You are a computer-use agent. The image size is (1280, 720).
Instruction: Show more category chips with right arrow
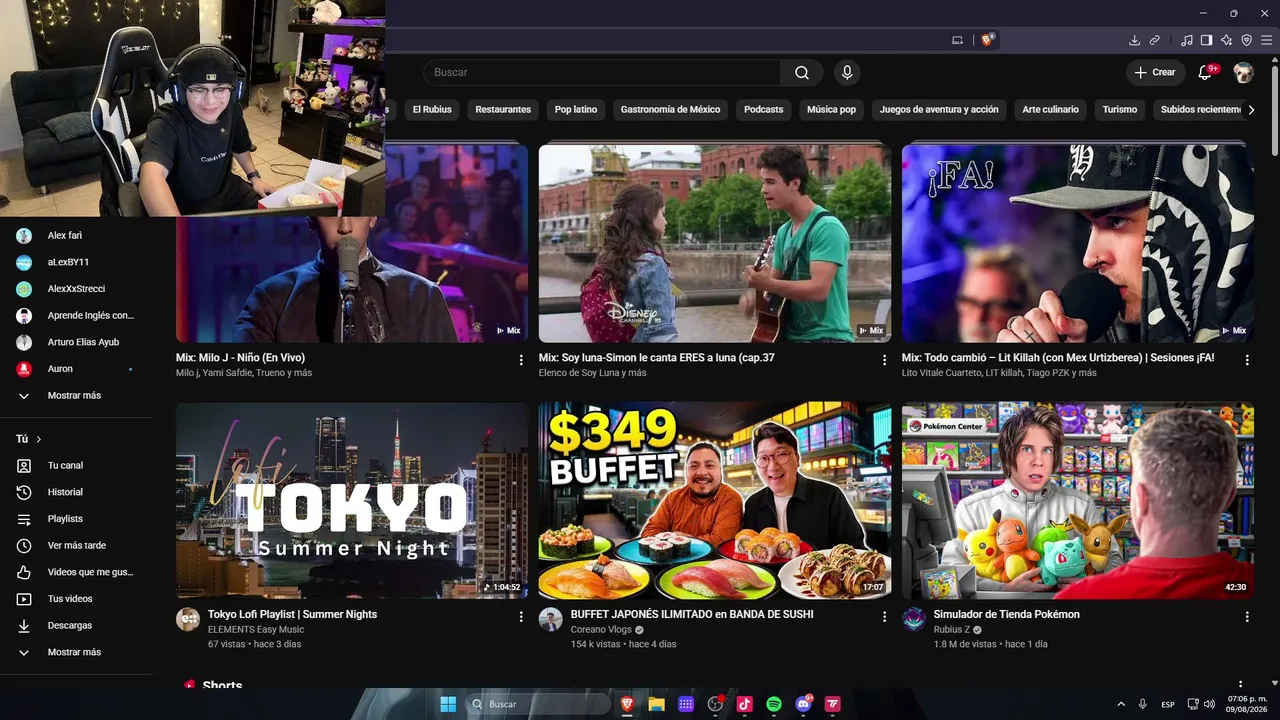(1251, 110)
